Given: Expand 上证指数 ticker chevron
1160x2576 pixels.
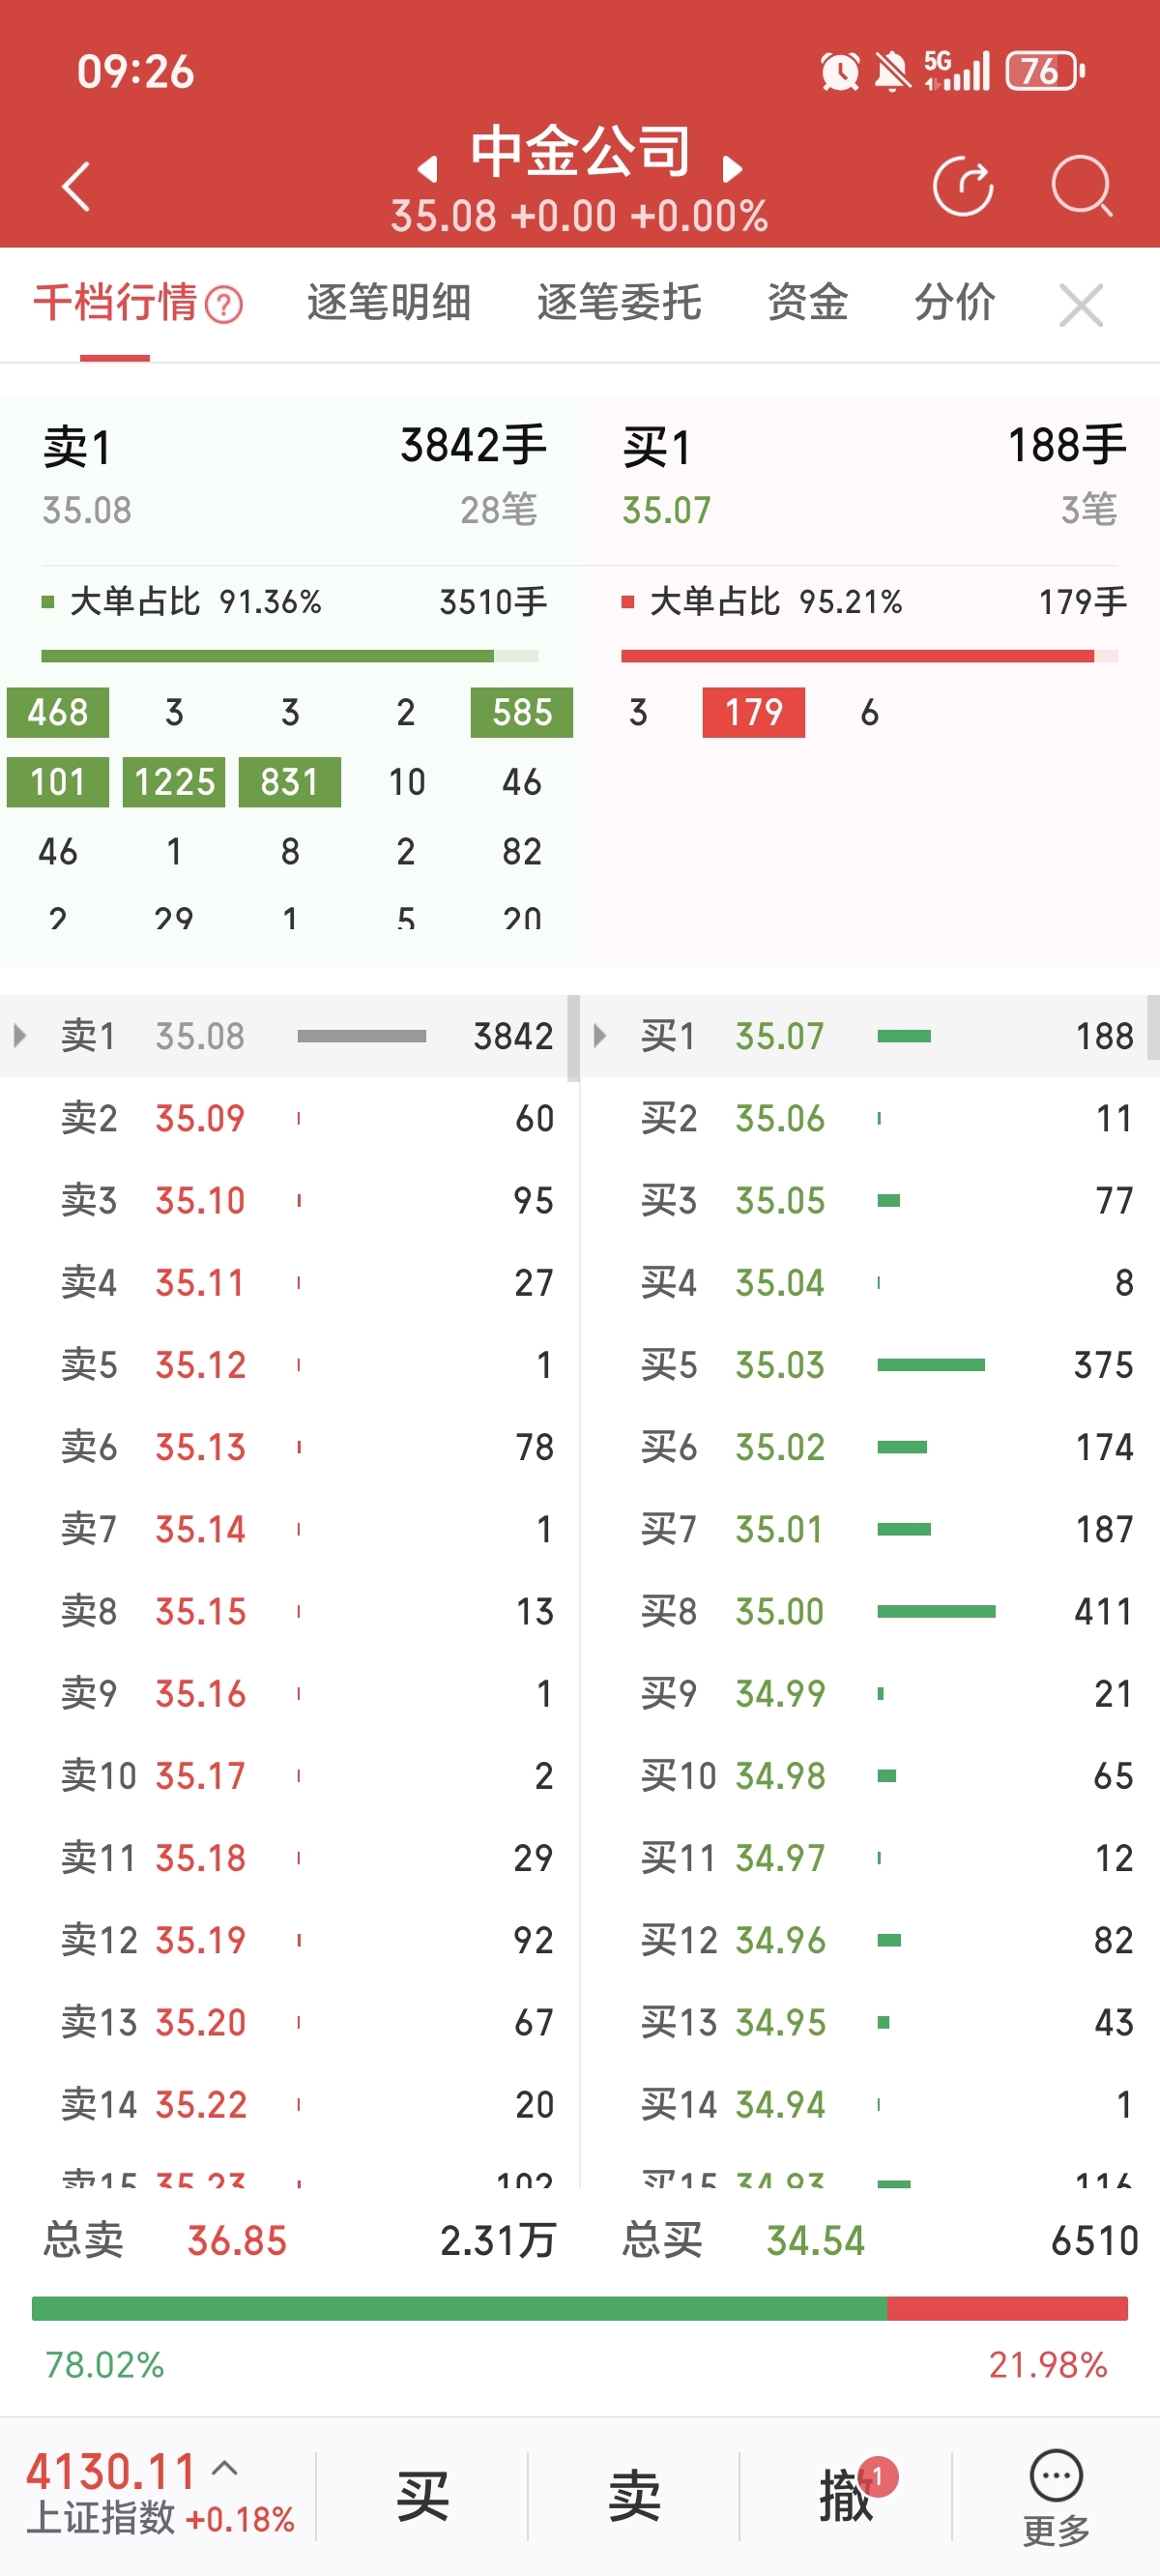Looking at the screenshot, I should coord(225,2469).
